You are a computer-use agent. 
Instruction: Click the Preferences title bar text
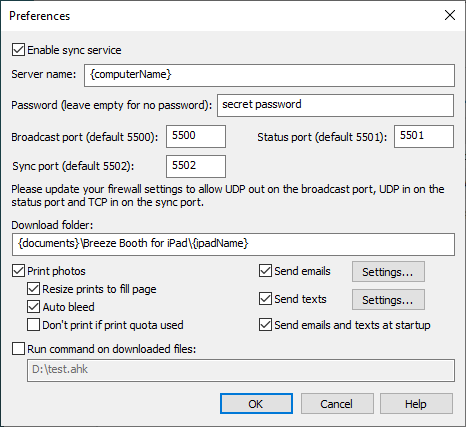coord(40,16)
